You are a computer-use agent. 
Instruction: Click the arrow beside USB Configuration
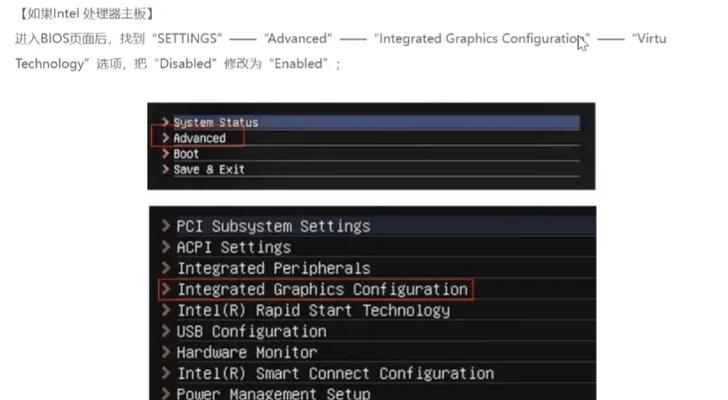[x=166, y=331]
